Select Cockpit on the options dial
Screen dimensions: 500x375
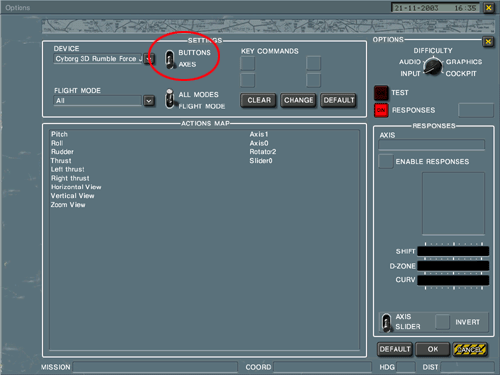(x=461, y=74)
